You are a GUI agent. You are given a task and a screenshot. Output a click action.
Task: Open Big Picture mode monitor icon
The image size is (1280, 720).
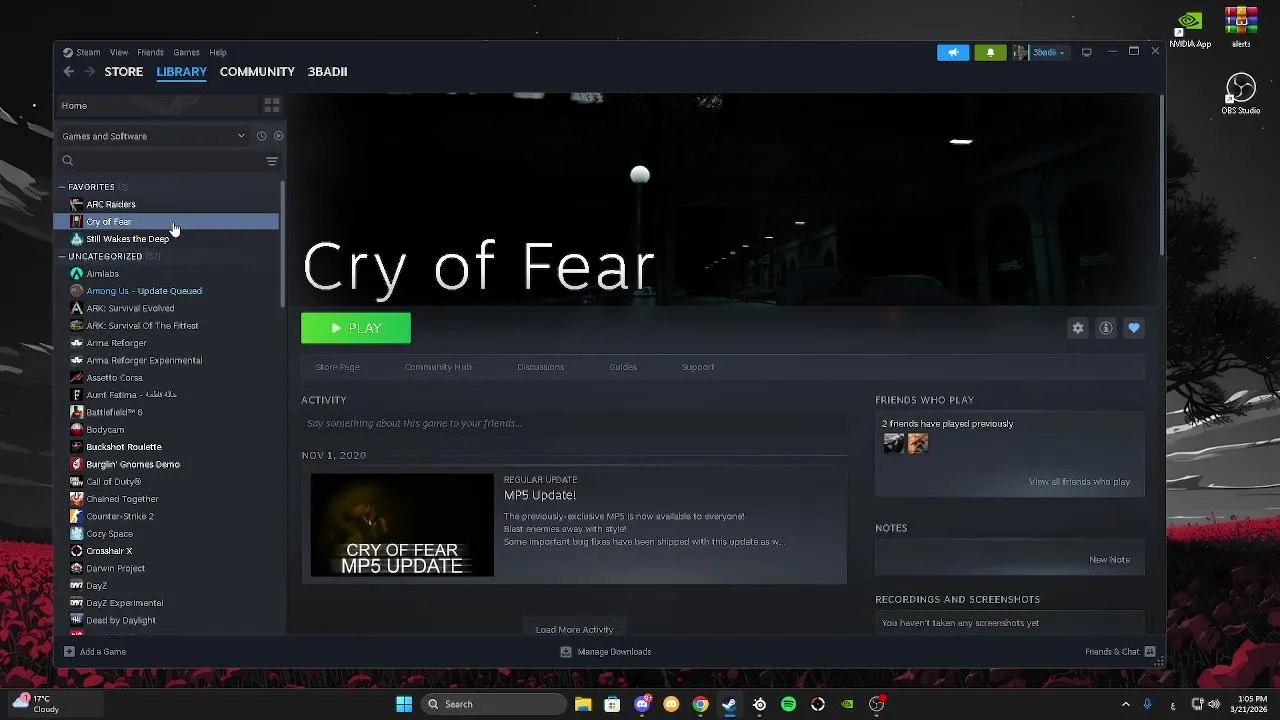tap(1086, 52)
